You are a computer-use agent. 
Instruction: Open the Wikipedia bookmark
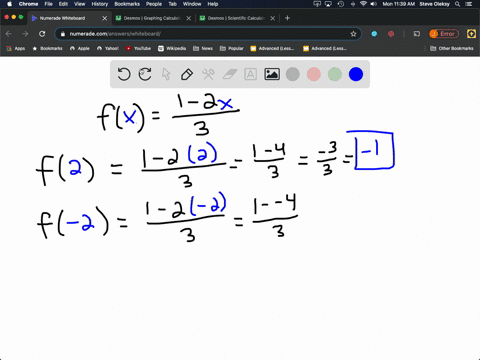(x=172, y=48)
